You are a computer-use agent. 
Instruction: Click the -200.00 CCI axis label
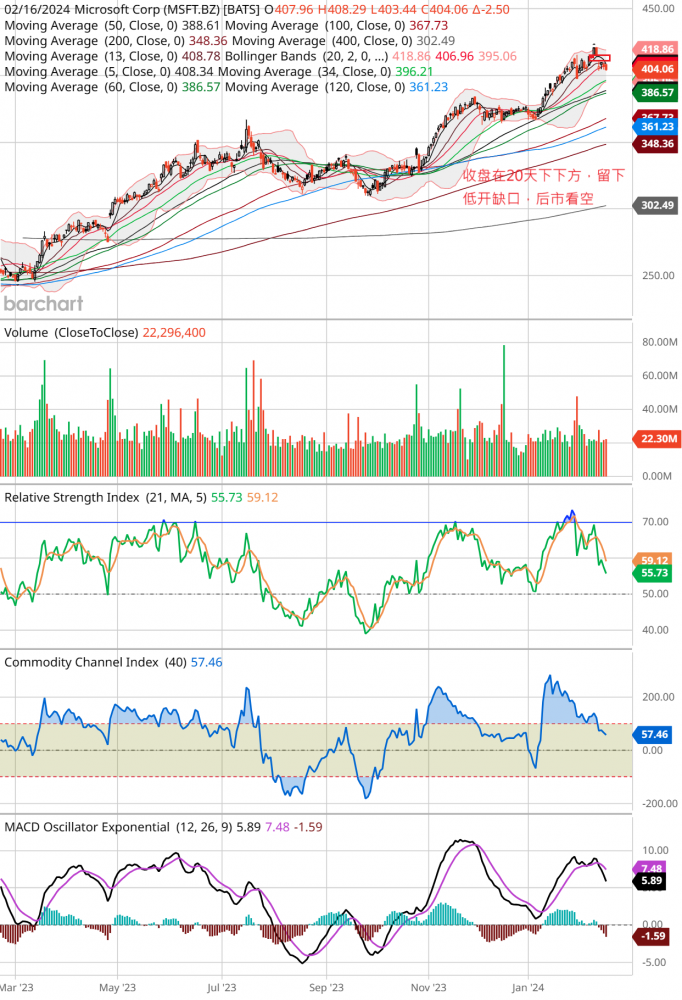click(658, 804)
